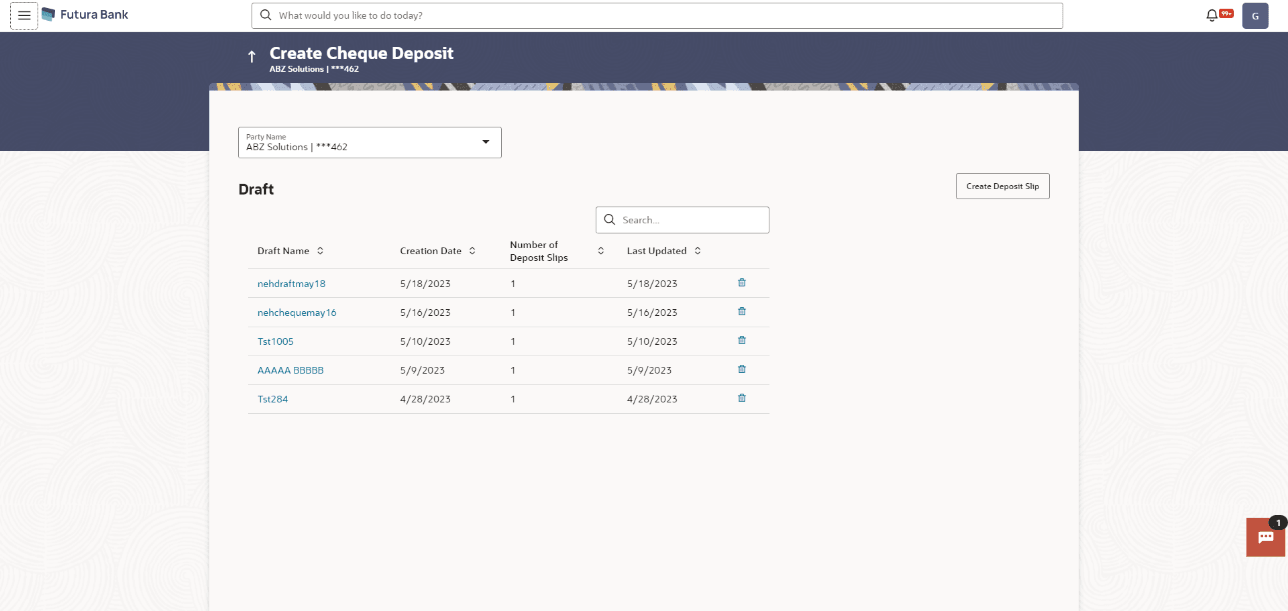Click the Create Deposit Slip button
This screenshot has width=1288, height=611.
pyautogui.click(x=1002, y=186)
